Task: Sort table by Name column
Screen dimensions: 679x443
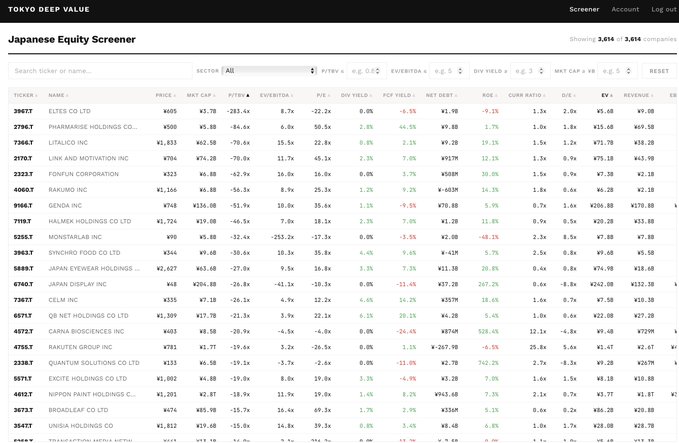Action: point(58,95)
